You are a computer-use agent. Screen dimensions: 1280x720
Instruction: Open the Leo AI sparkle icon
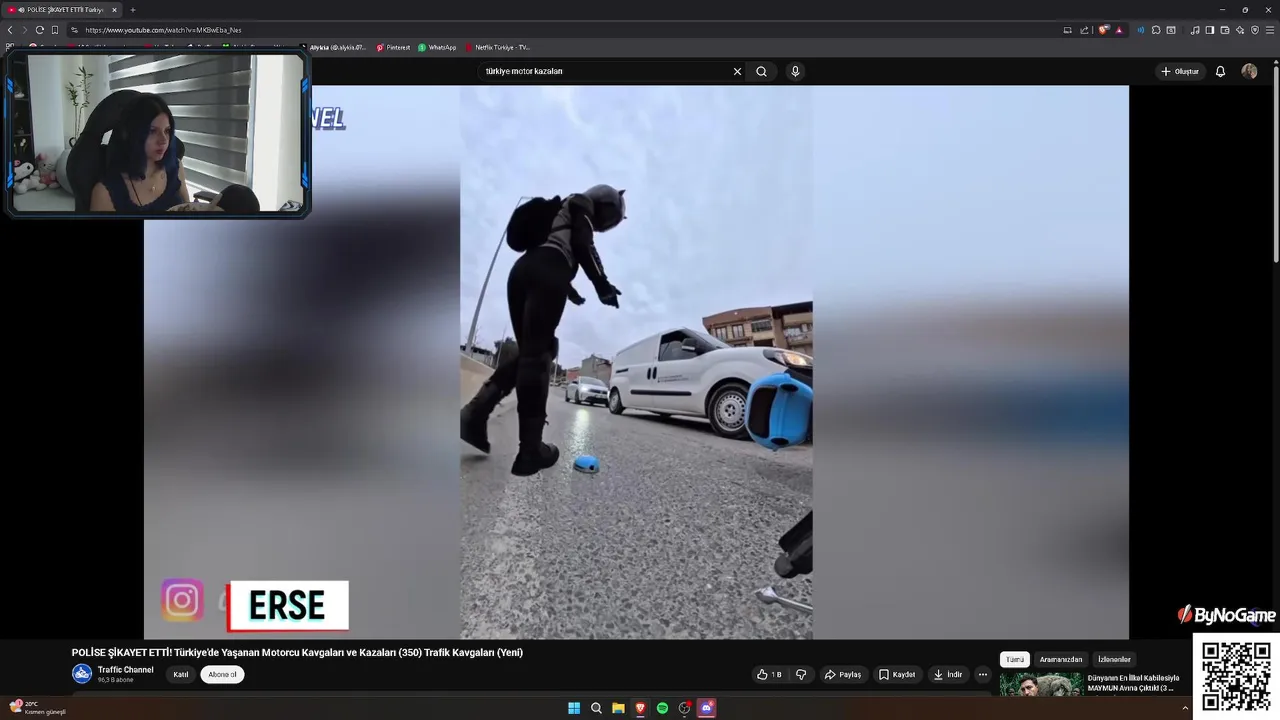[x=1240, y=30]
